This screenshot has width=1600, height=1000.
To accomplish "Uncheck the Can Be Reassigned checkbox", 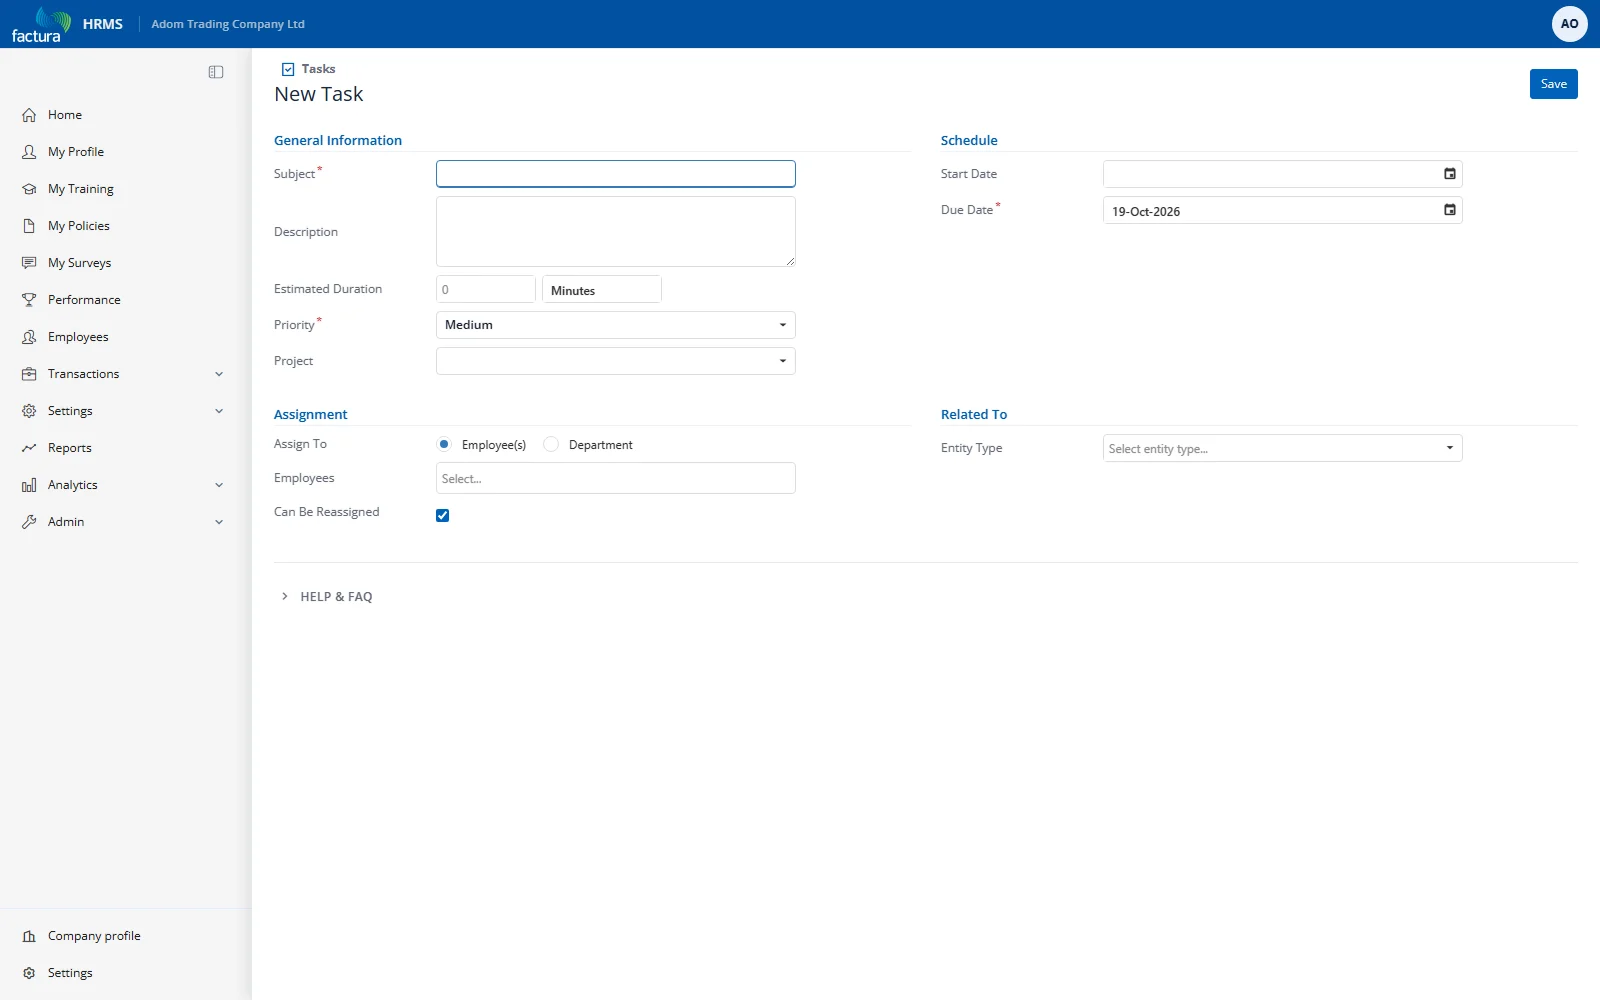I will click(442, 515).
